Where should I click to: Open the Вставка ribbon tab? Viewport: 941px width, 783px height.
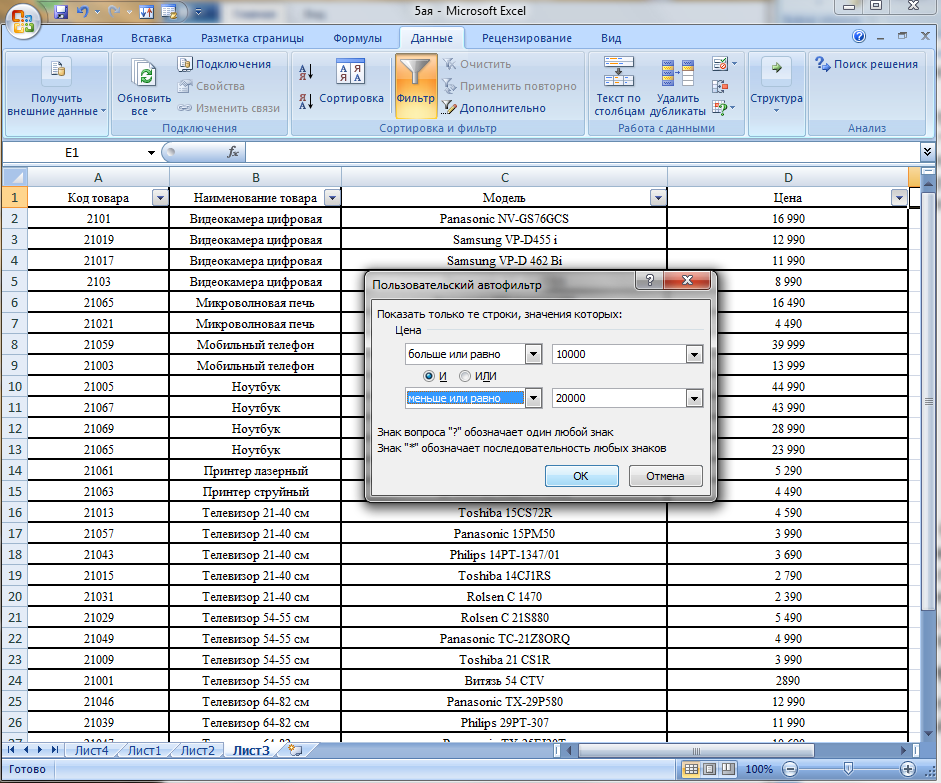click(151, 38)
